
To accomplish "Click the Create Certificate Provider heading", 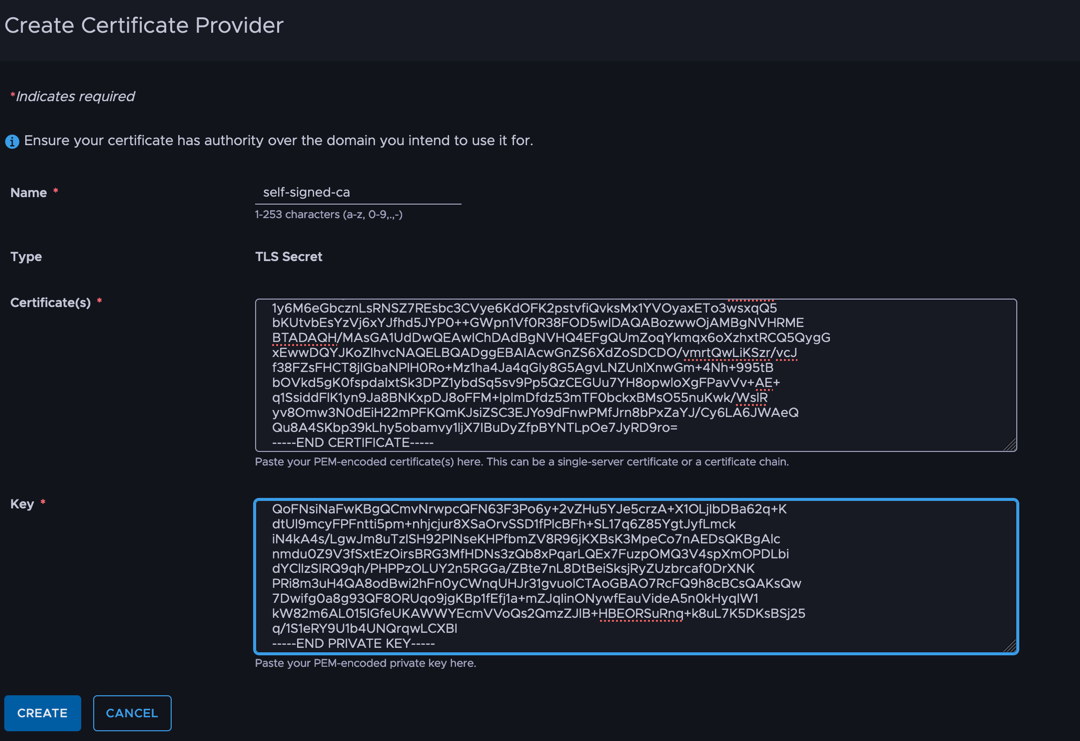I will tap(144, 25).
